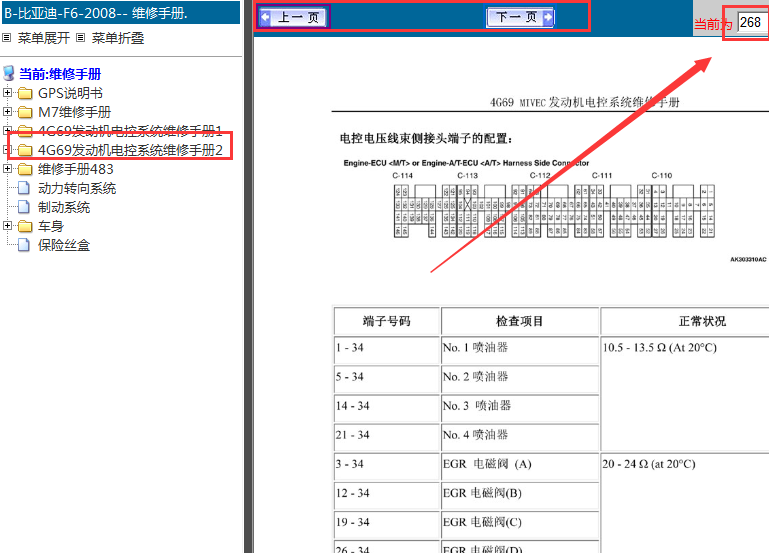Open 4G69发动机电控系统维修手册2 tree entry
Image resolution: width=769 pixels, height=553 pixels.
(x=130, y=150)
